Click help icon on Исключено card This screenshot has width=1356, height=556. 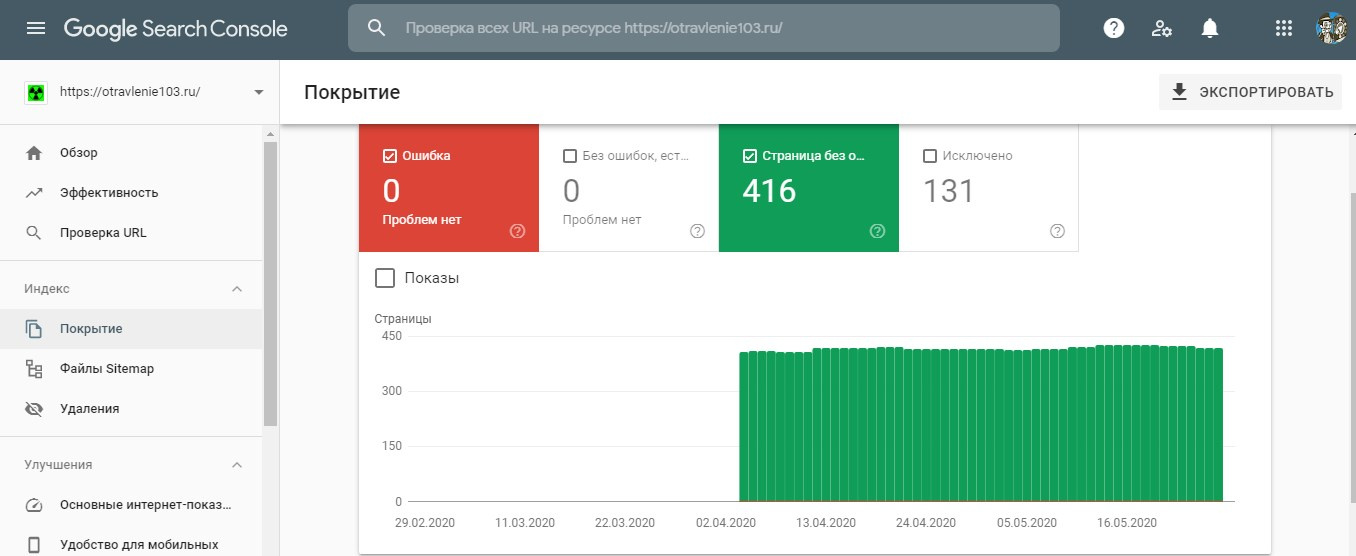click(1057, 231)
